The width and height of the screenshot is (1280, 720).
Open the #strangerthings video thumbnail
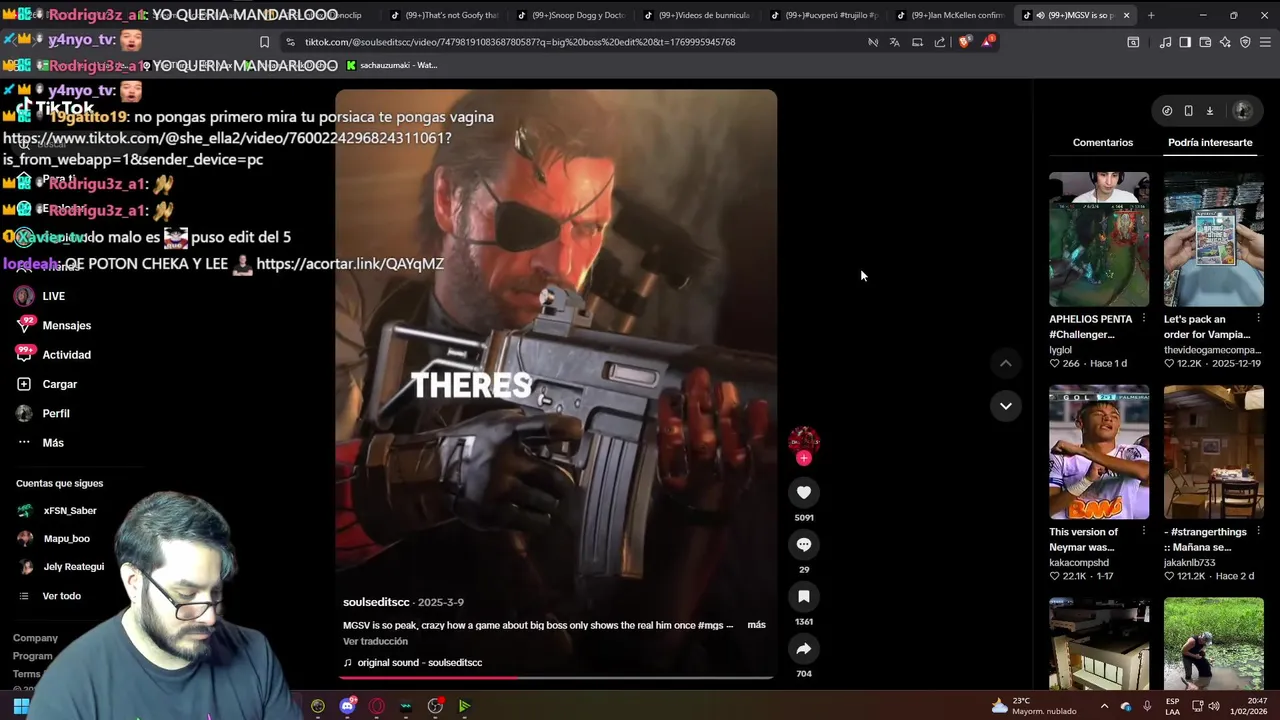(1213, 452)
